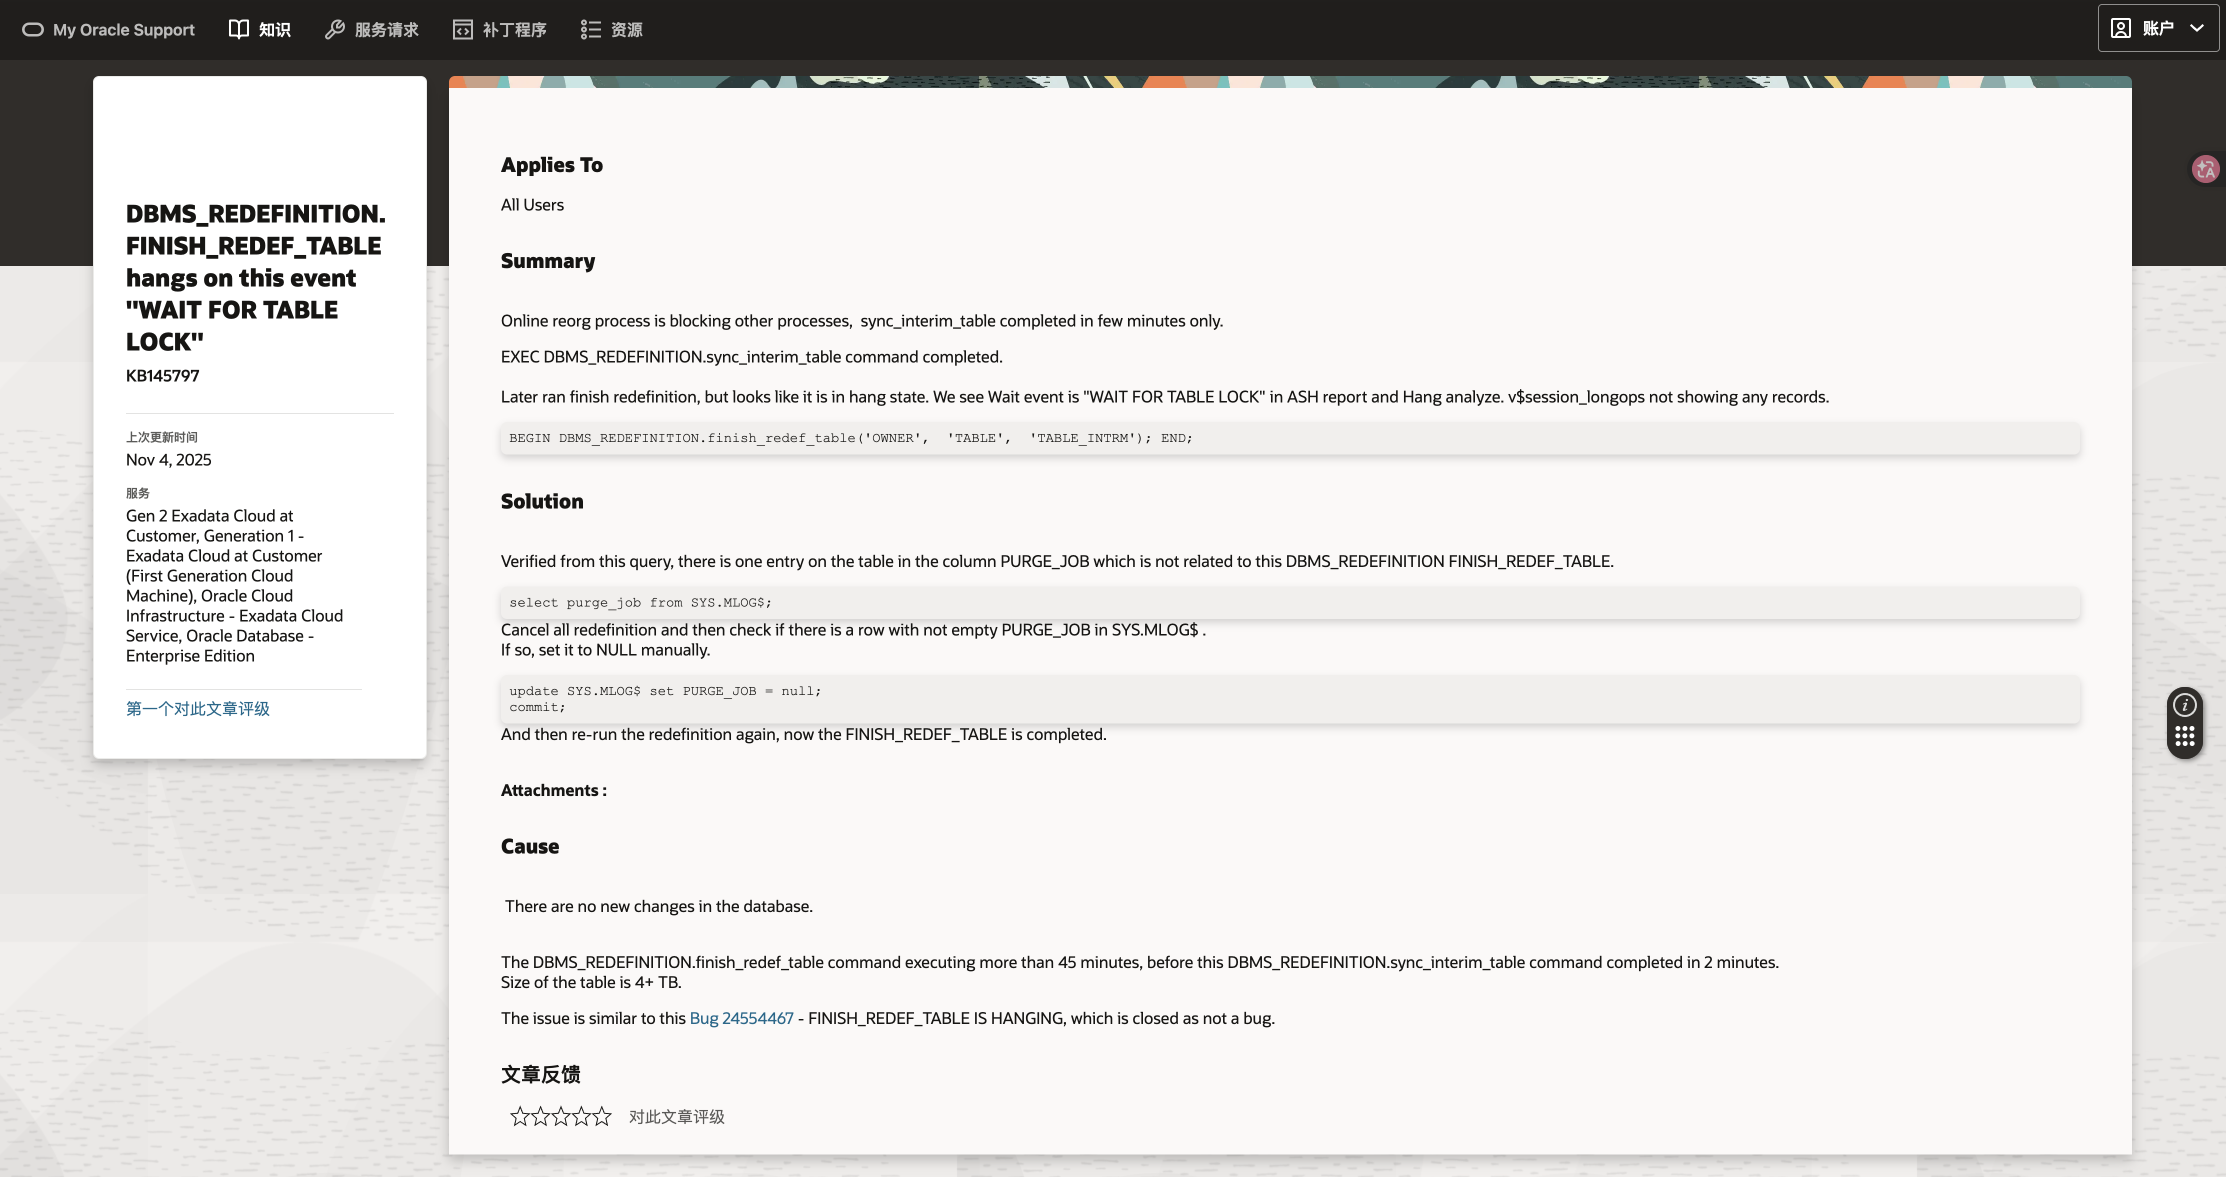The height and width of the screenshot is (1177, 2226).
Task: Click the list icon beside 资源
Action: tap(591, 29)
